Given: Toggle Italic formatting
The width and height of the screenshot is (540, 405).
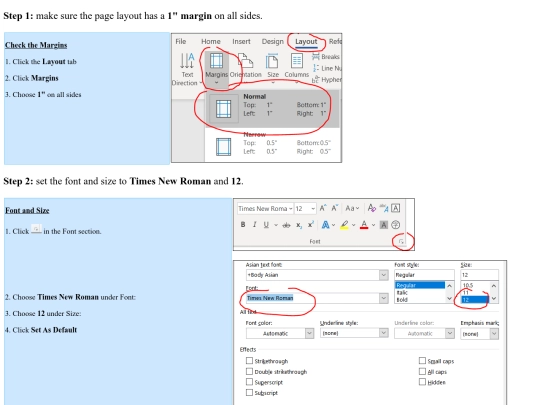Looking at the screenshot, I should tap(255, 225).
